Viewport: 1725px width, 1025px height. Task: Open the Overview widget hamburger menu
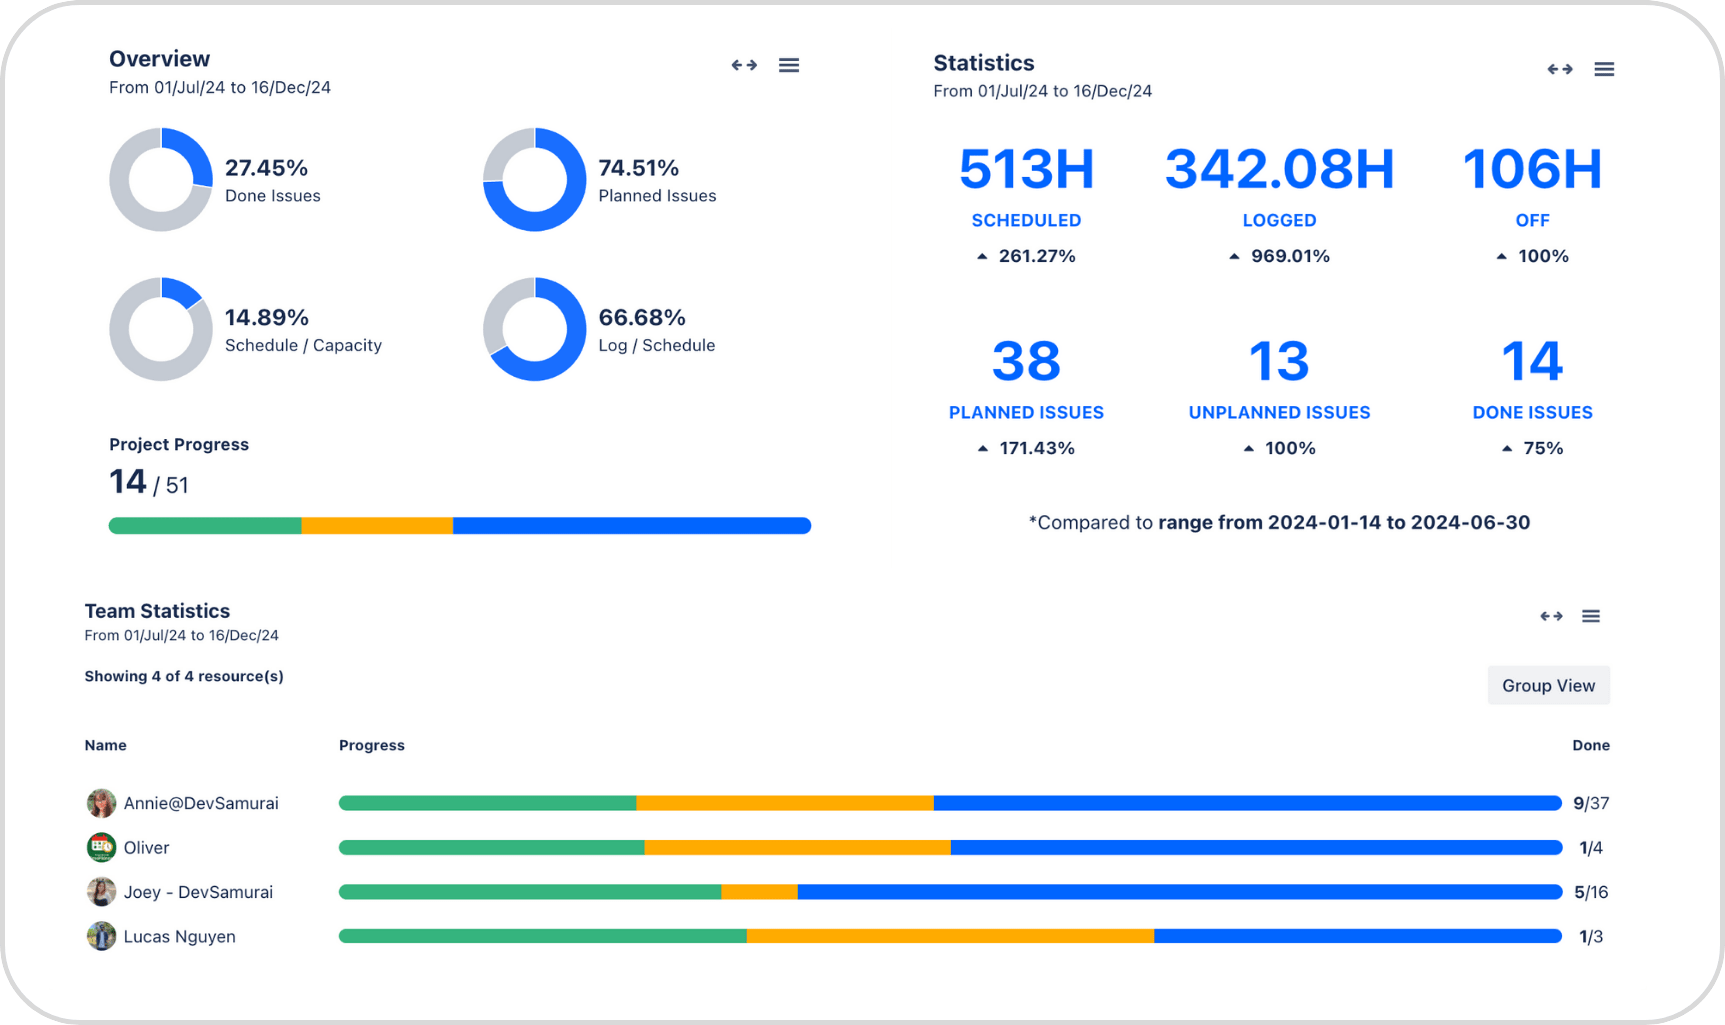[x=789, y=64]
